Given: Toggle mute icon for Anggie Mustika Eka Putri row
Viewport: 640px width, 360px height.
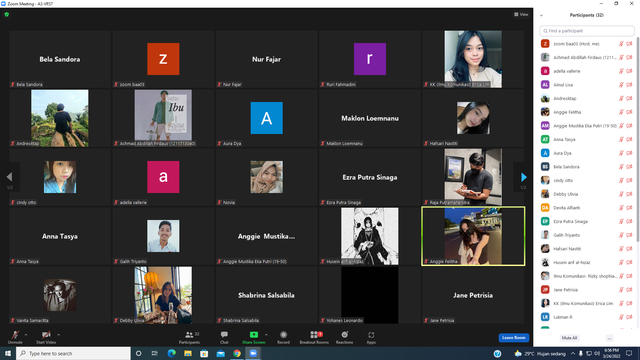Looking at the screenshot, I should pos(621,126).
